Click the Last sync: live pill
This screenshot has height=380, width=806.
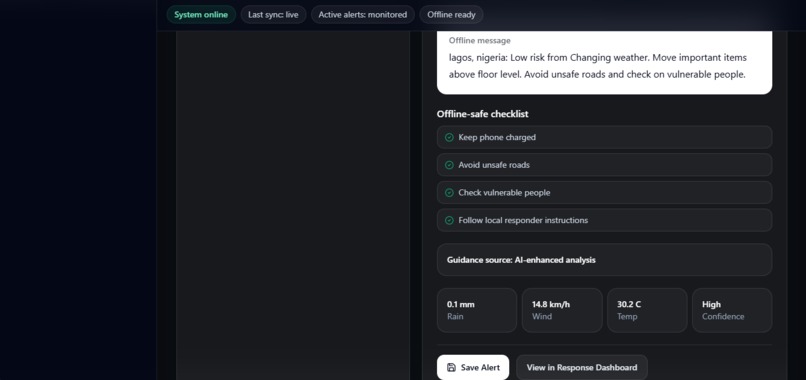coord(273,14)
